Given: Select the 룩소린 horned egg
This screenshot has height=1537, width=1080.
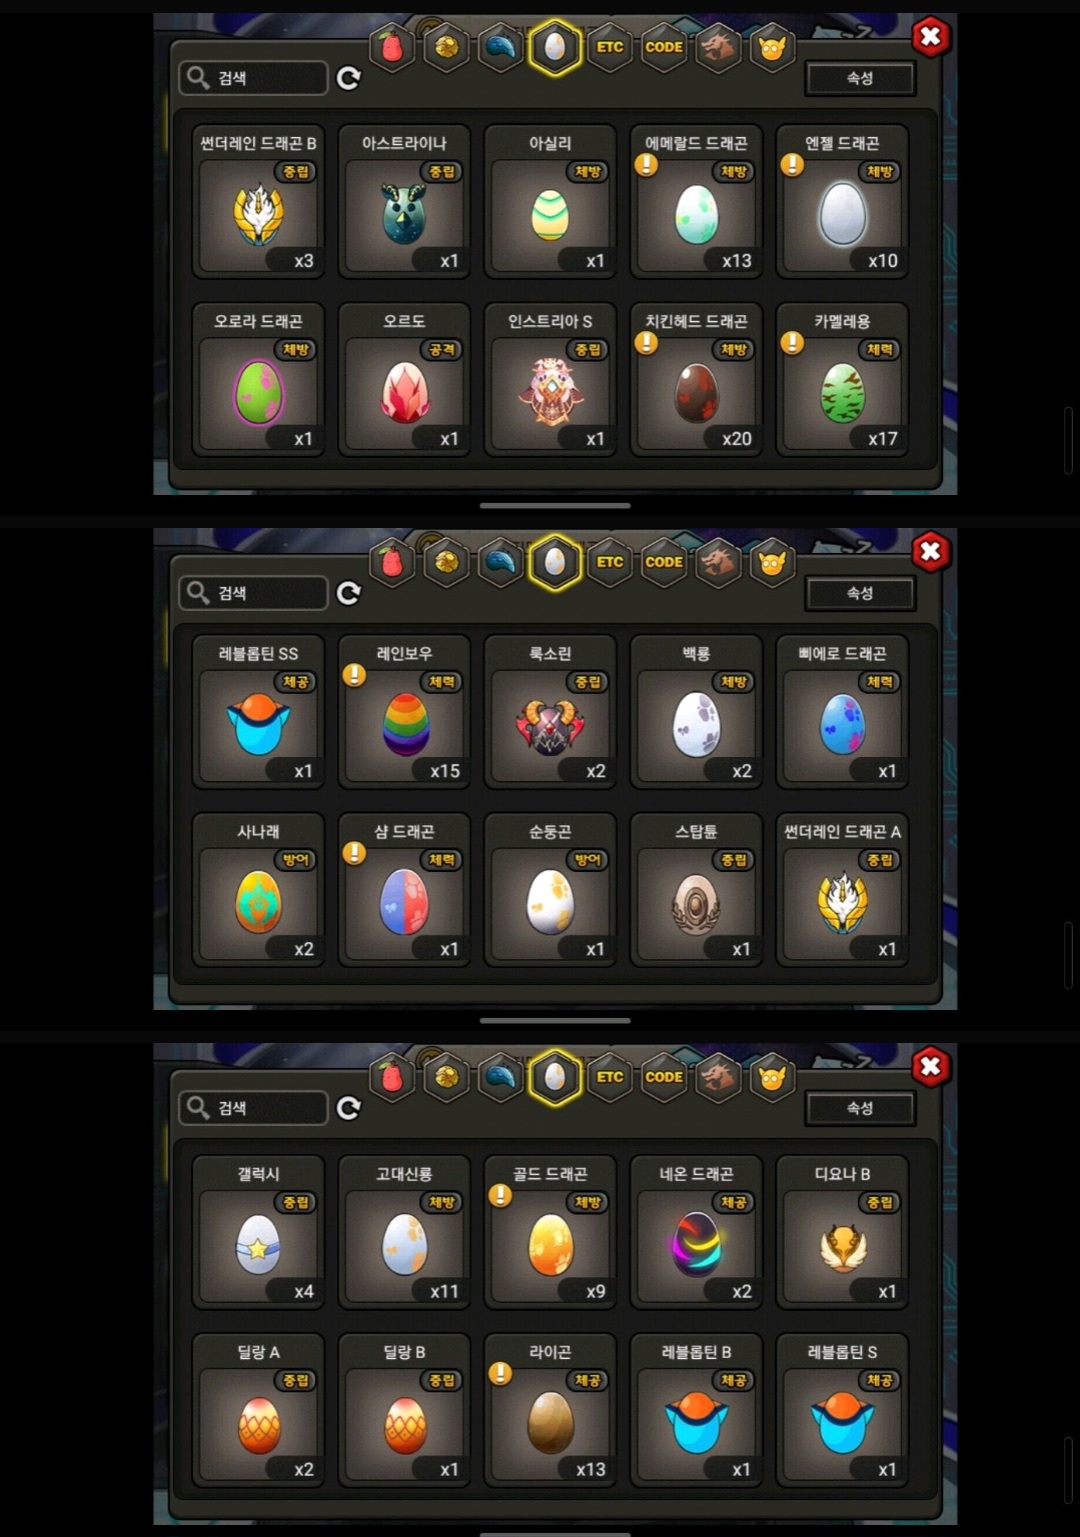Looking at the screenshot, I should tap(550, 711).
